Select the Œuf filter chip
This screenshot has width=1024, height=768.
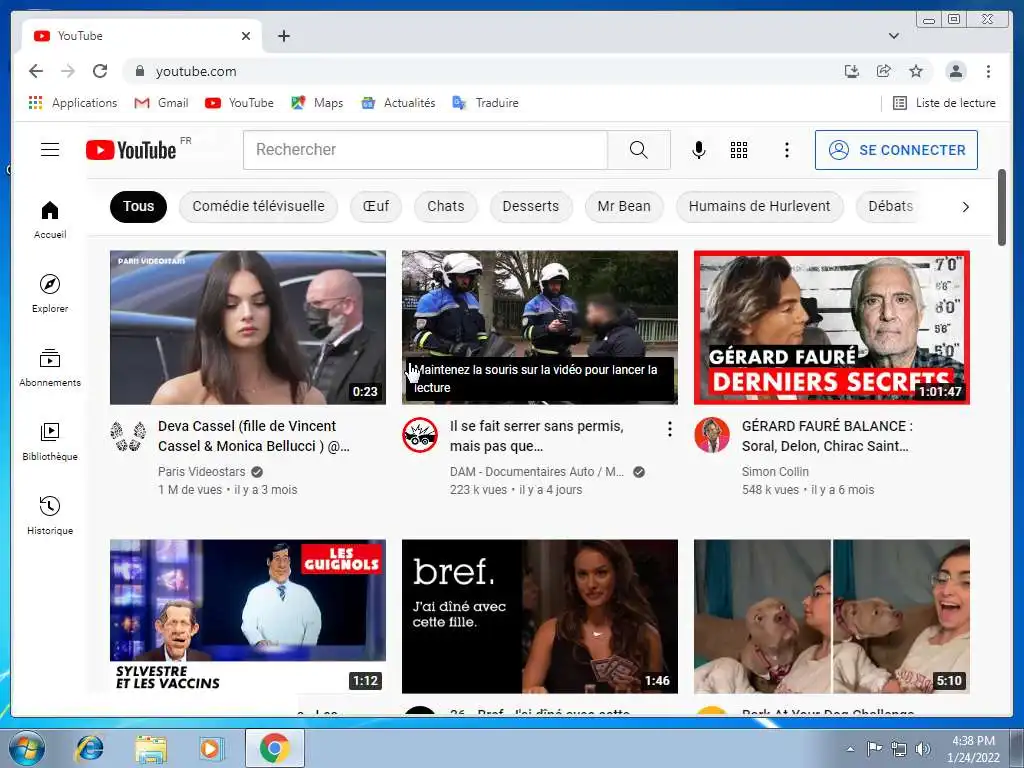point(376,206)
